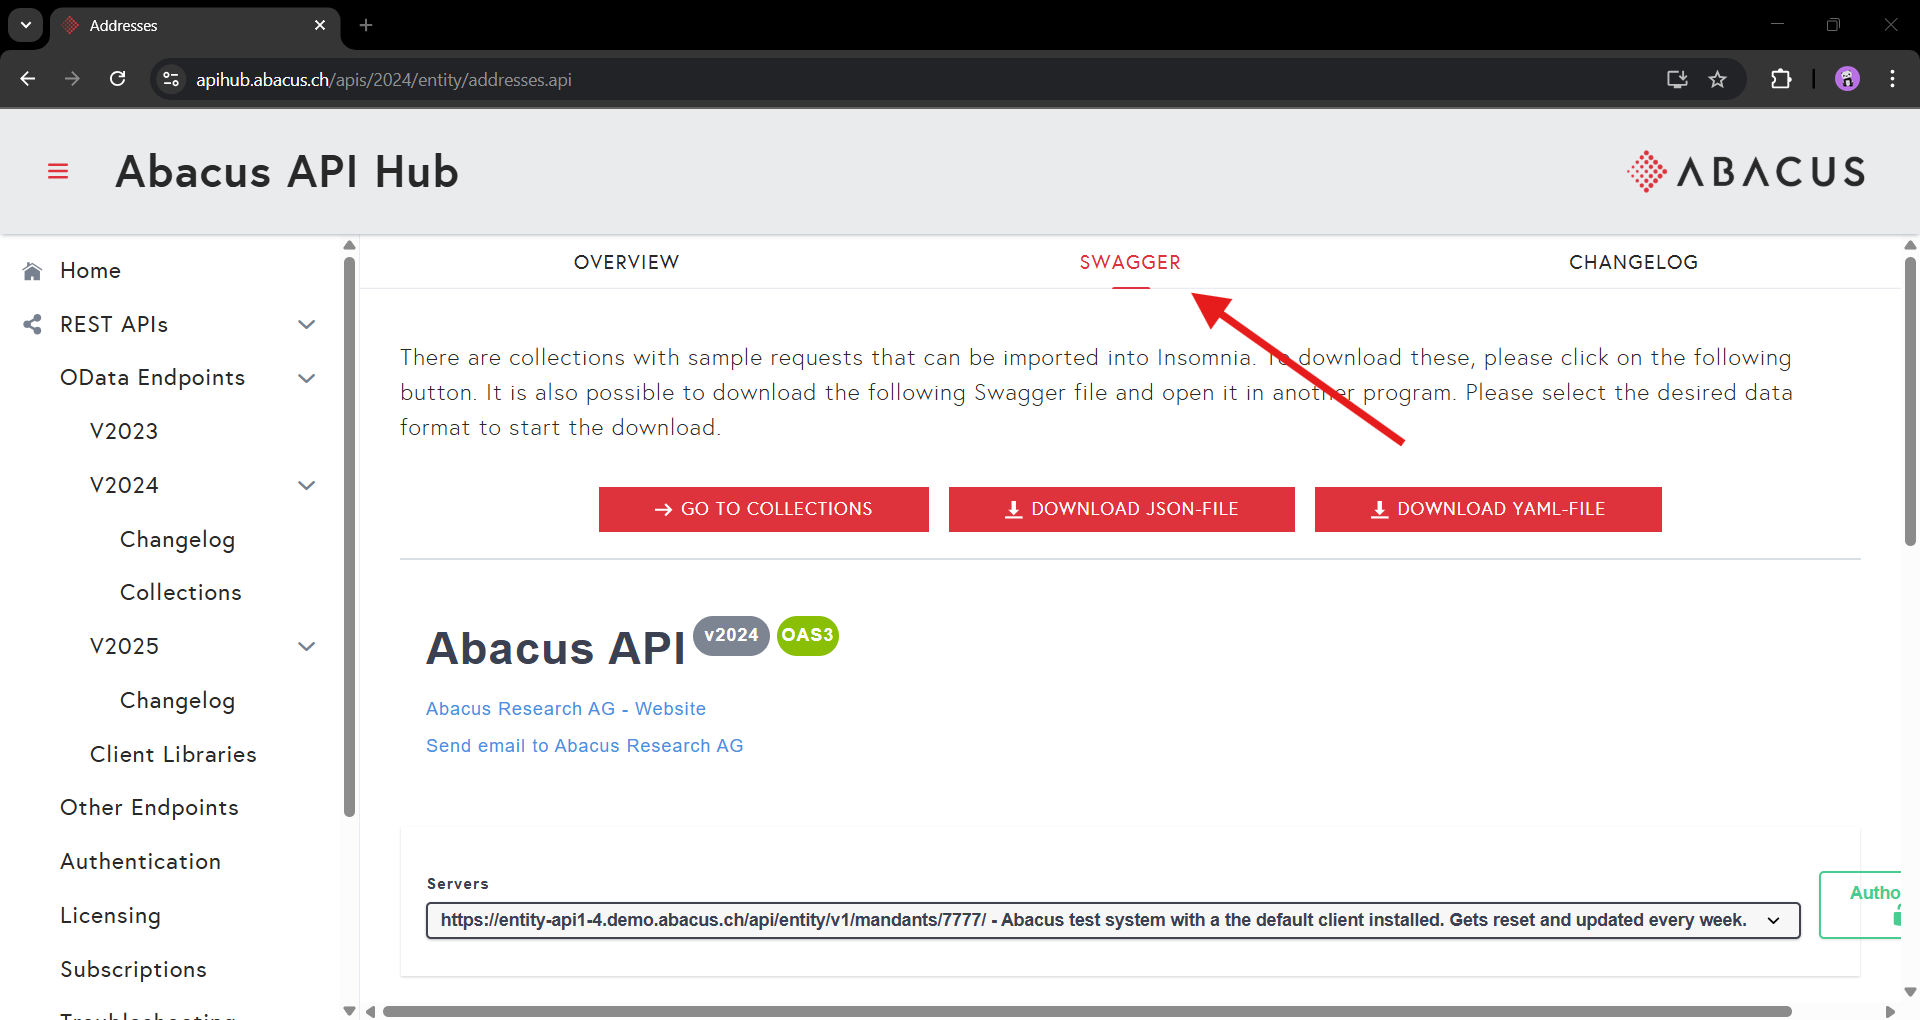This screenshot has width=1920, height=1020.
Task: Open Other Endpoints in sidebar
Action: tap(149, 807)
